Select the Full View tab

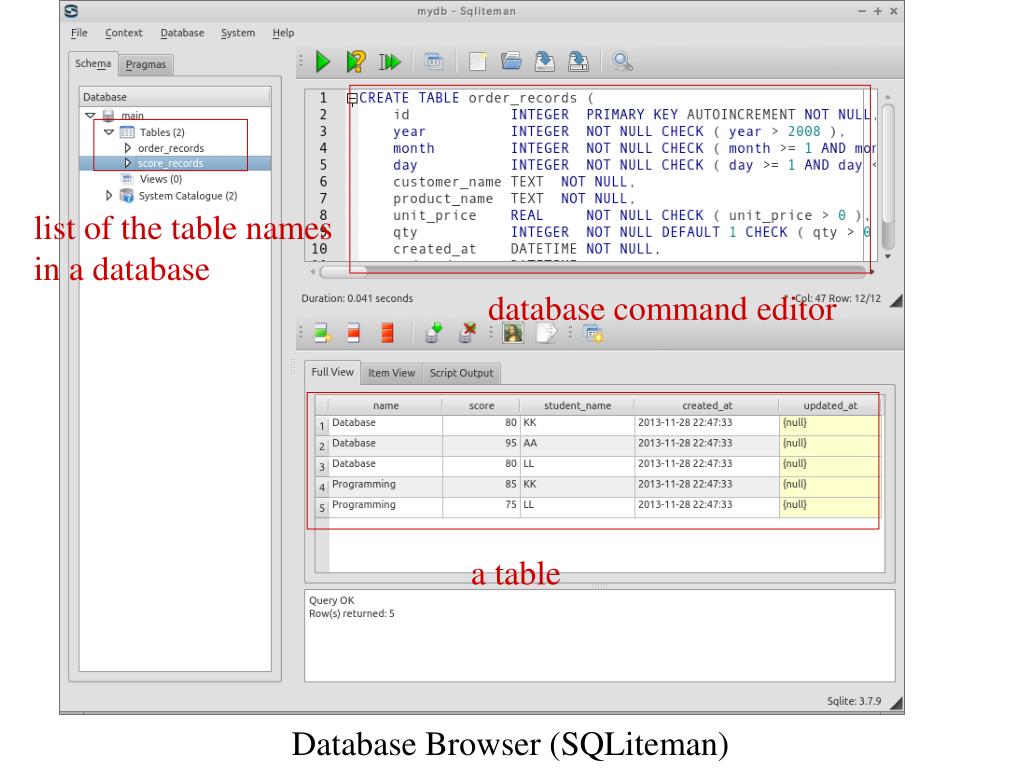click(332, 372)
